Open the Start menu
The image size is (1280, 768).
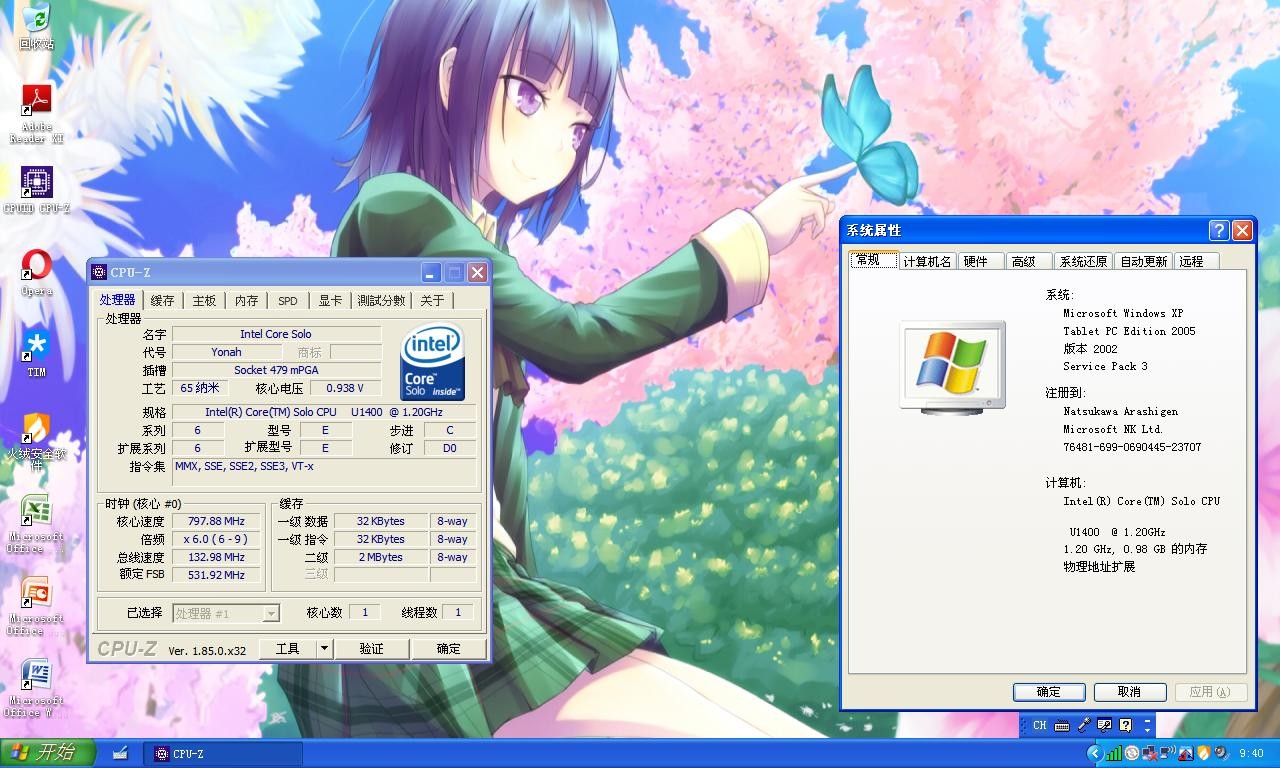48,753
